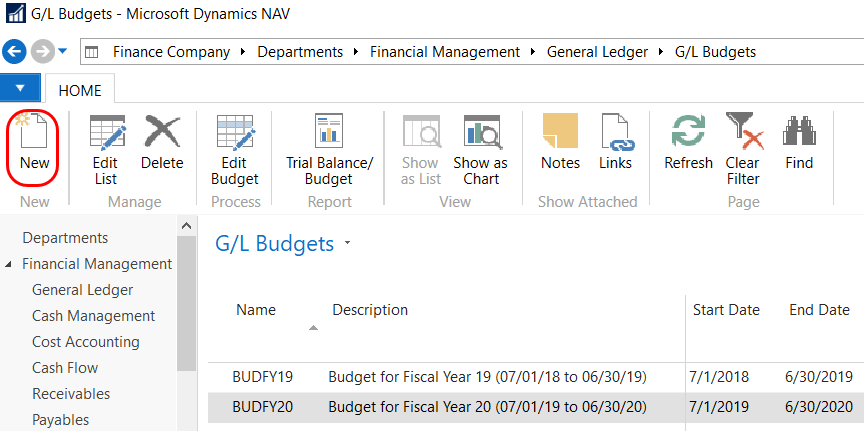Click the General Ledger breadcrumb link
This screenshot has width=864, height=431.
[597, 51]
